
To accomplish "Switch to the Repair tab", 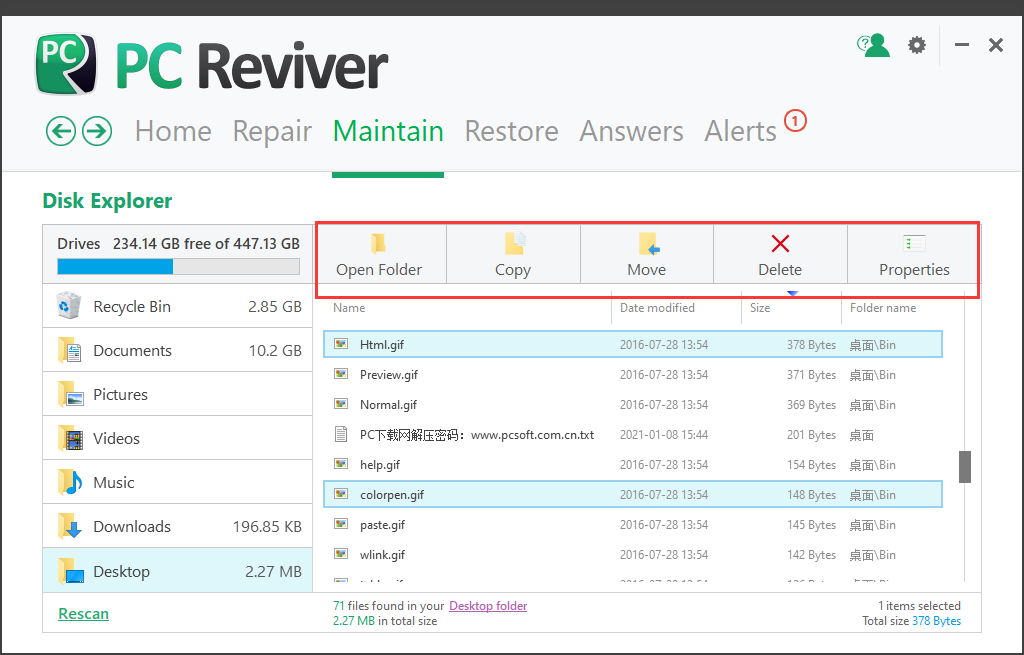I will pyautogui.click(x=272, y=131).
